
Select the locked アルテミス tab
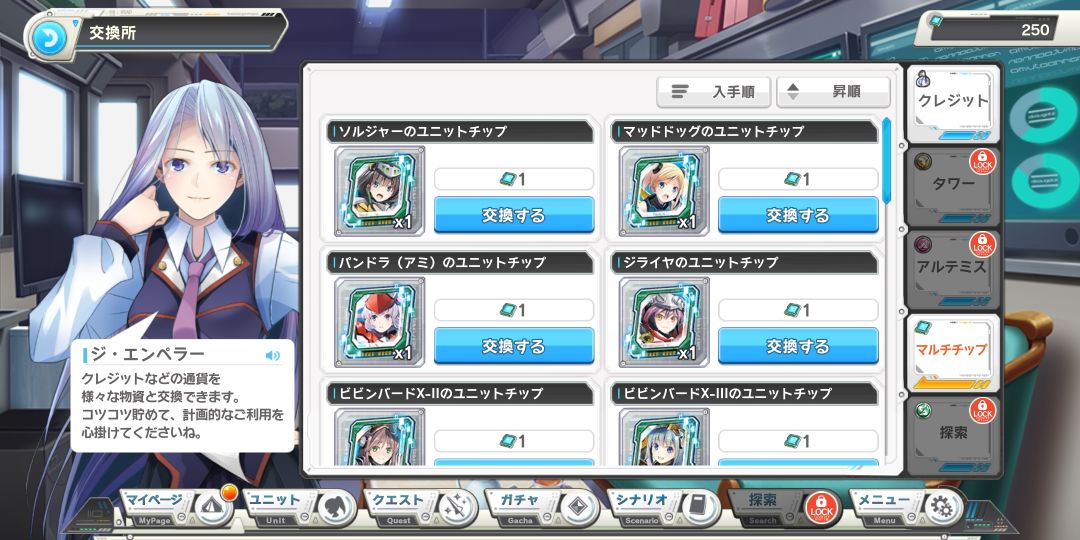(x=953, y=269)
